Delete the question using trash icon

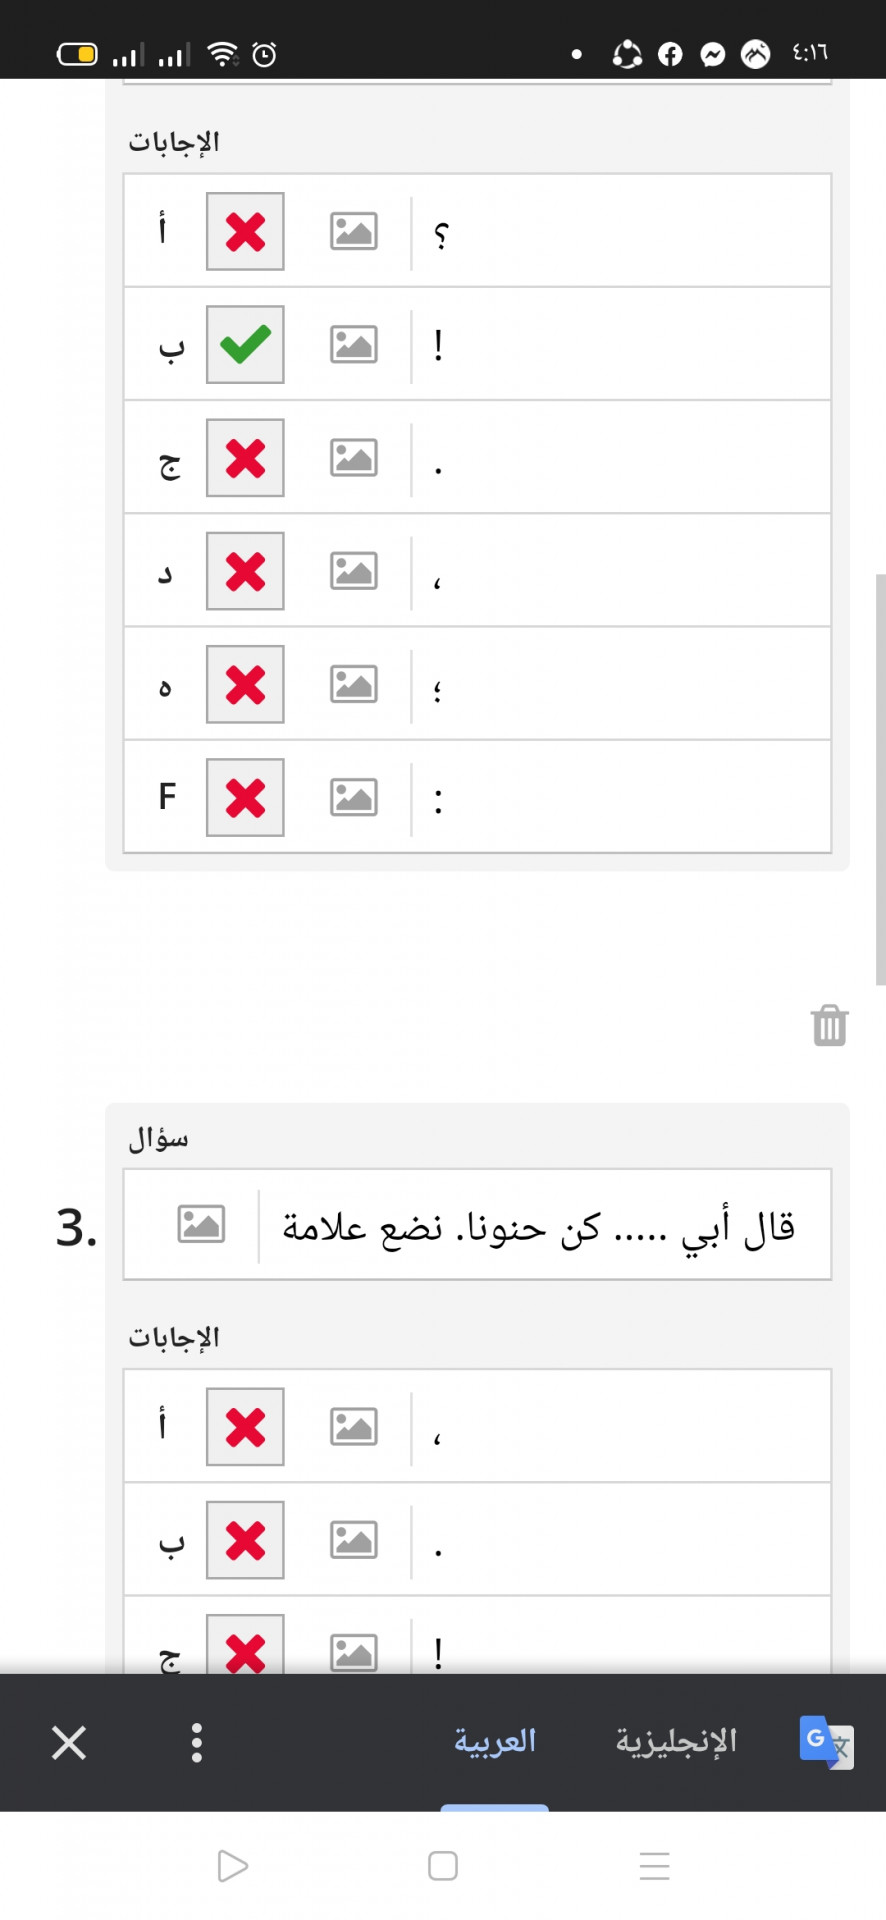click(x=829, y=1025)
